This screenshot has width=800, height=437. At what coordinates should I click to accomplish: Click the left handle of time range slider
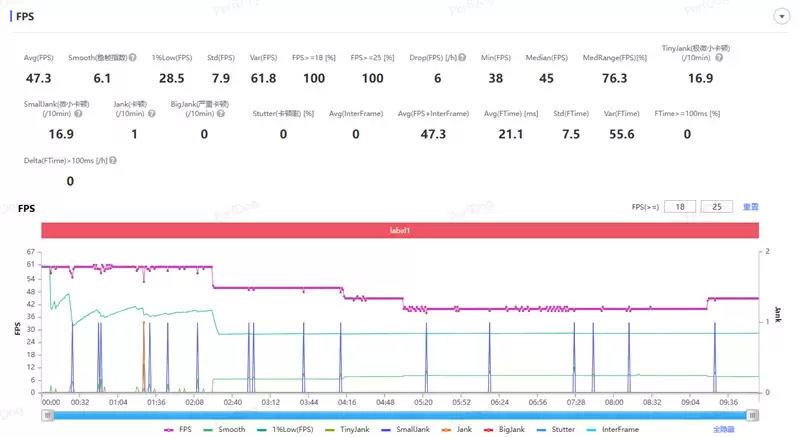[46, 414]
